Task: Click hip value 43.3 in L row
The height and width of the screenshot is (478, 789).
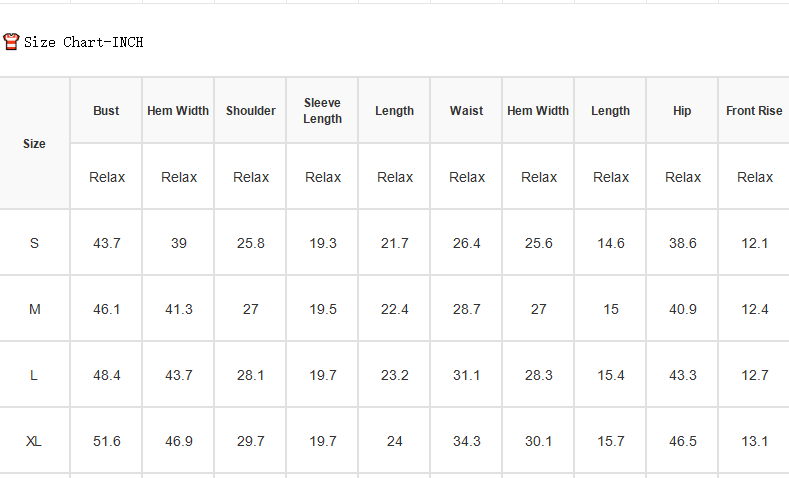Action: (683, 375)
